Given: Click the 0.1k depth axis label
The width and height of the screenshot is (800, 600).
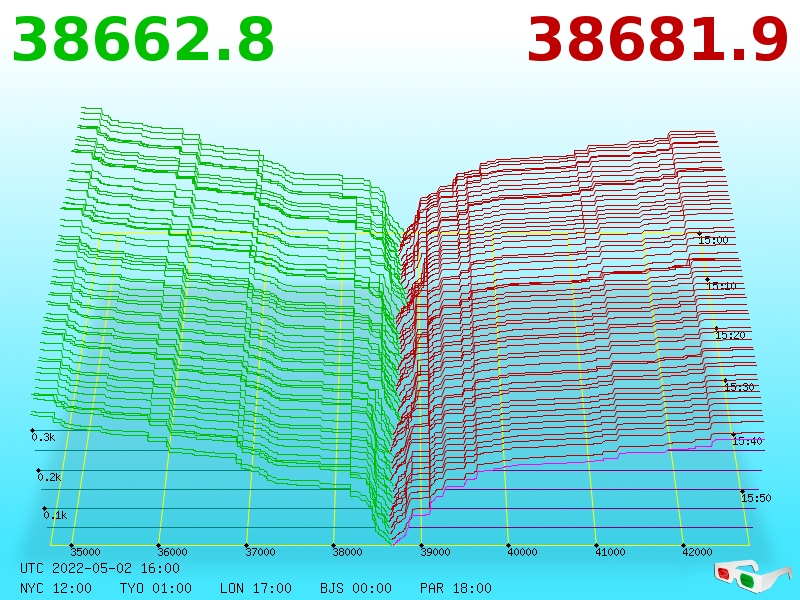Looking at the screenshot, I should [55, 516].
